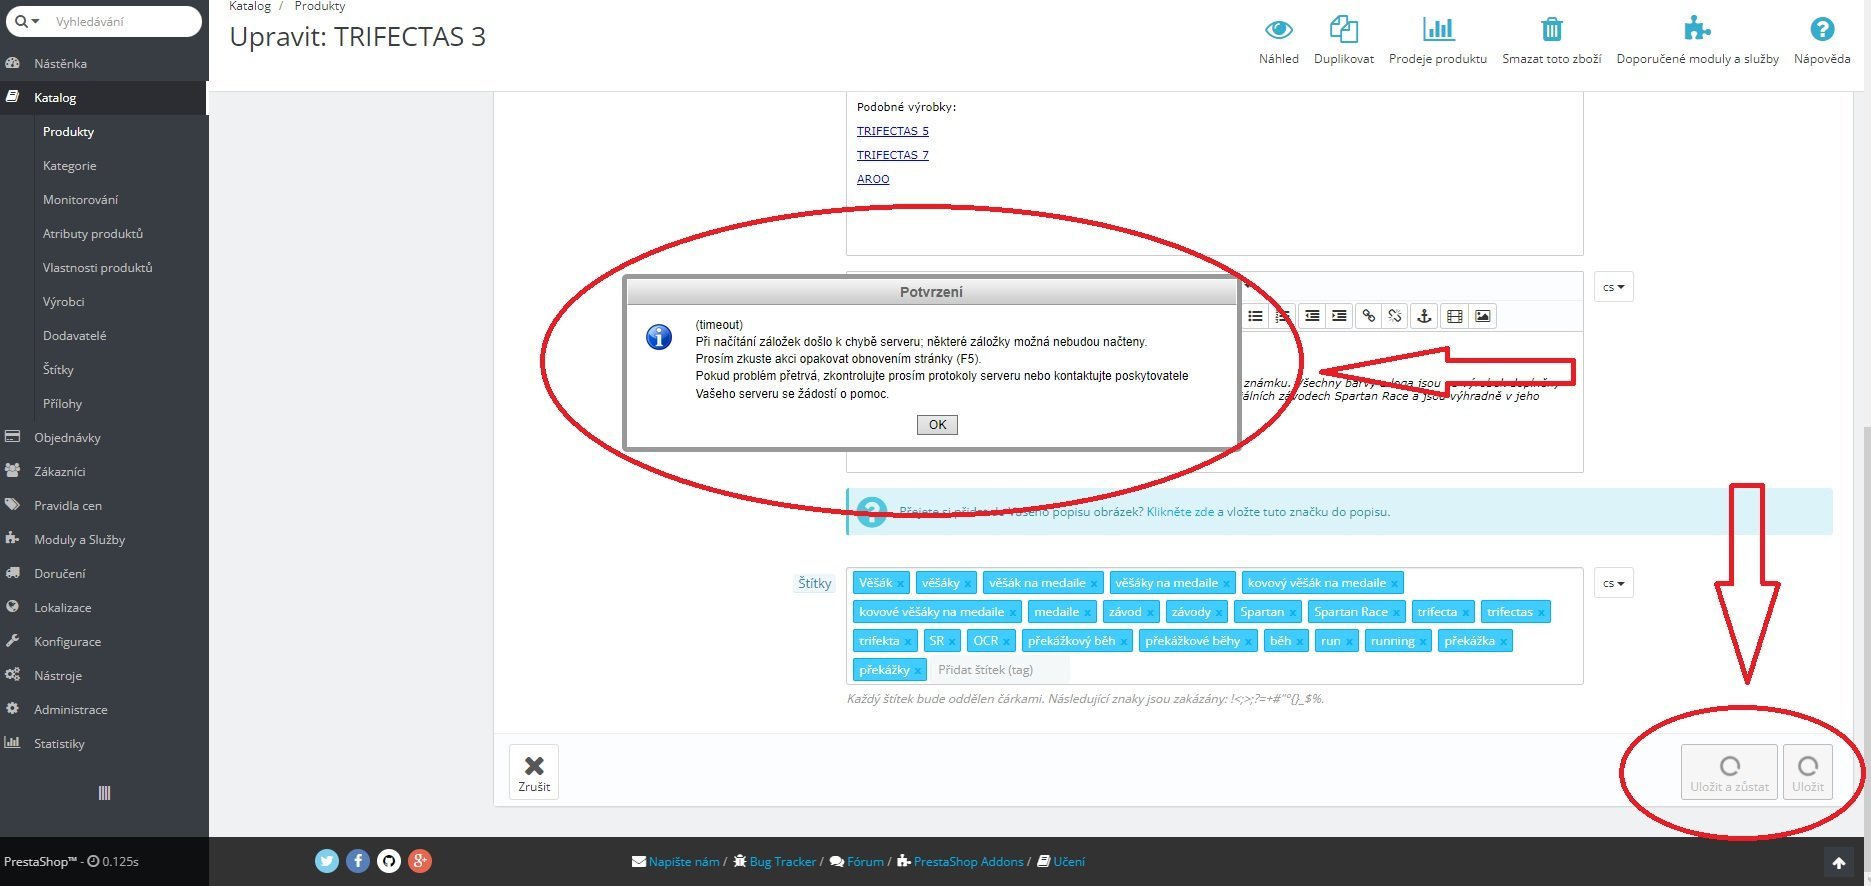Open Doporučené moduly a služby
Image resolution: width=1871 pixels, height=886 pixels.
coord(1697,40)
